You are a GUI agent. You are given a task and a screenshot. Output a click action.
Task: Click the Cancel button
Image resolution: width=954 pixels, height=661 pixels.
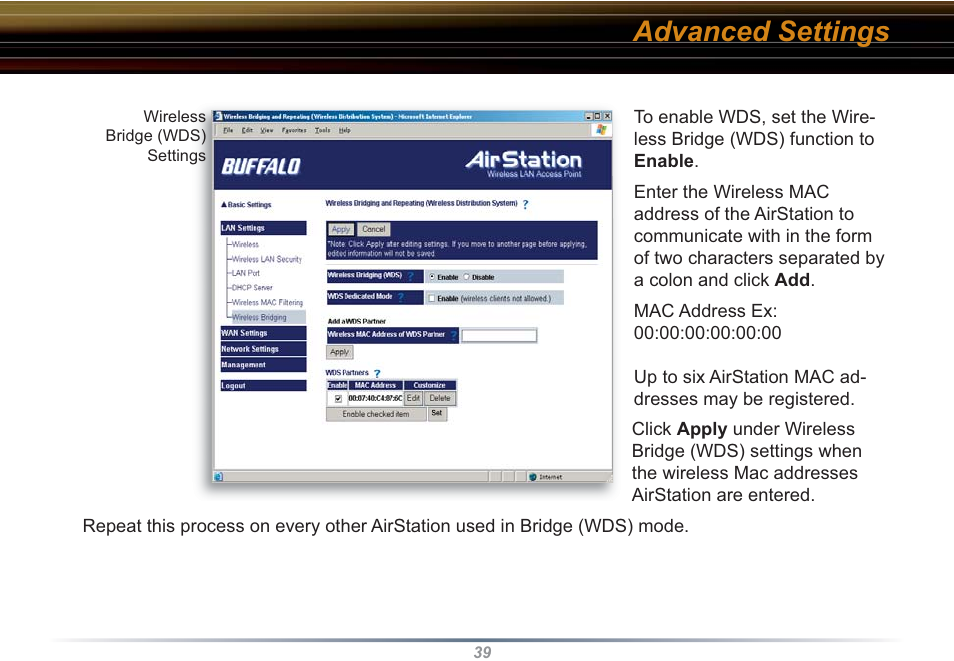click(x=374, y=229)
